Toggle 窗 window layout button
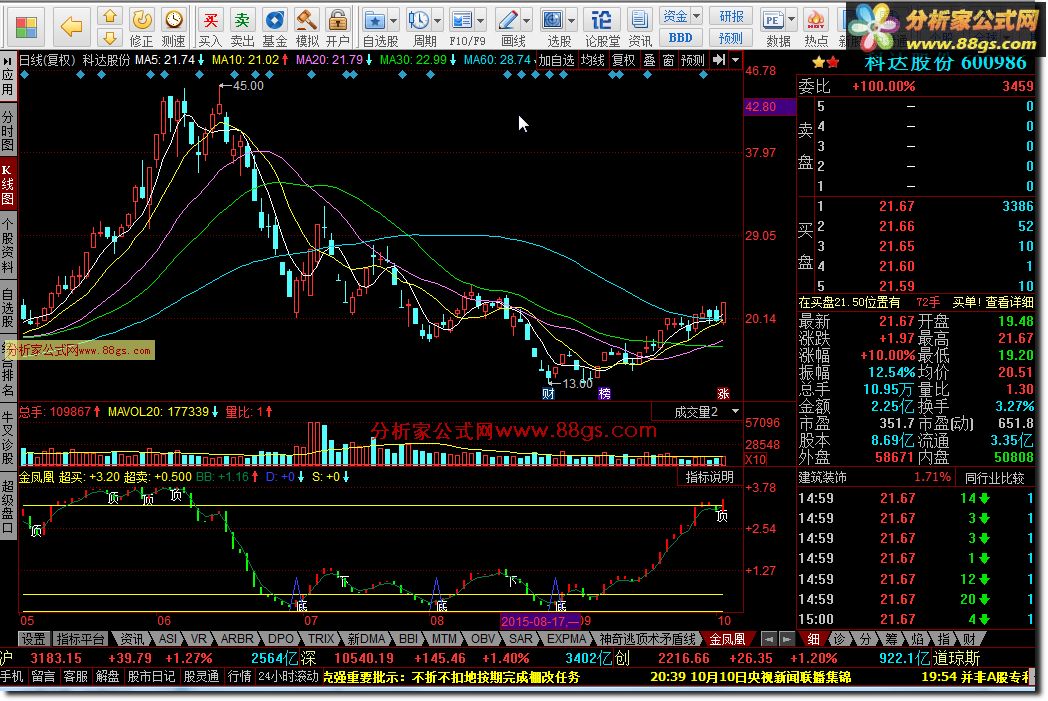The image size is (1048, 701). pyautogui.click(x=668, y=60)
